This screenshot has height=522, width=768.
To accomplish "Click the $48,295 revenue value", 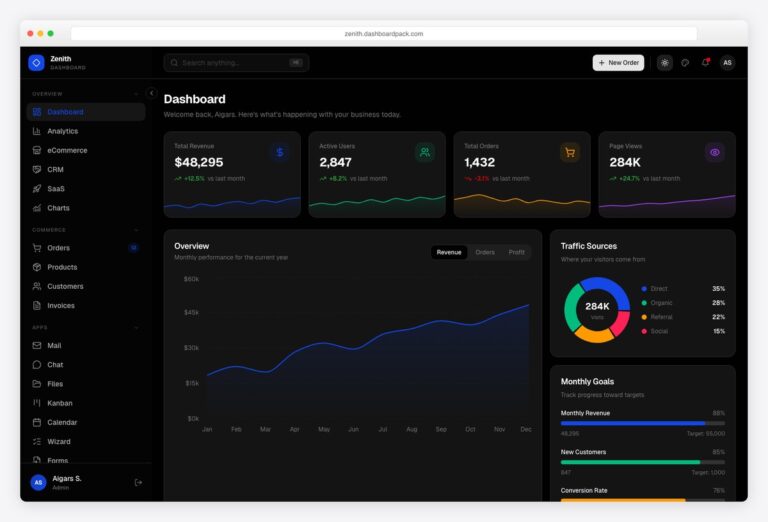I will (x=199, y=162).
